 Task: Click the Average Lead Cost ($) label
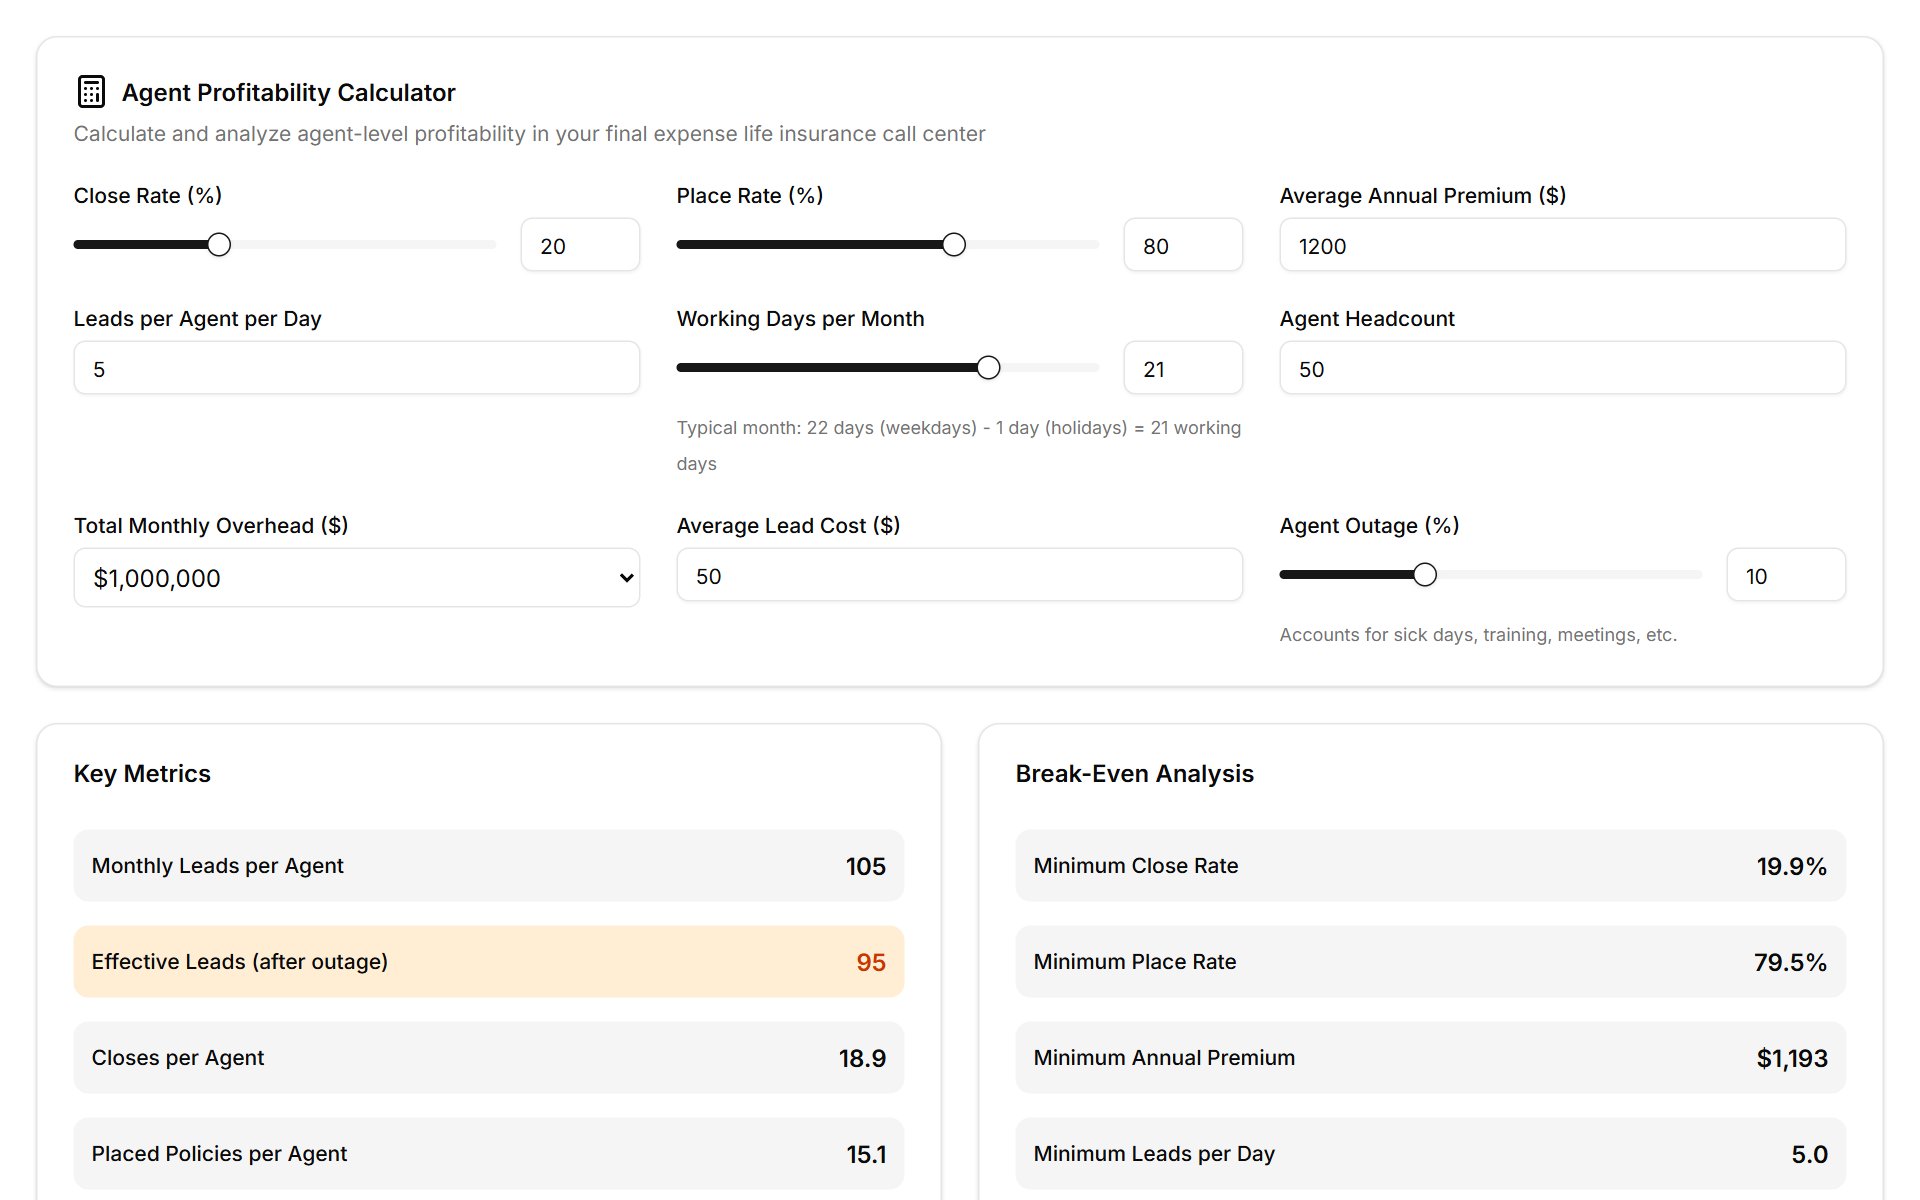coord(788,526)
